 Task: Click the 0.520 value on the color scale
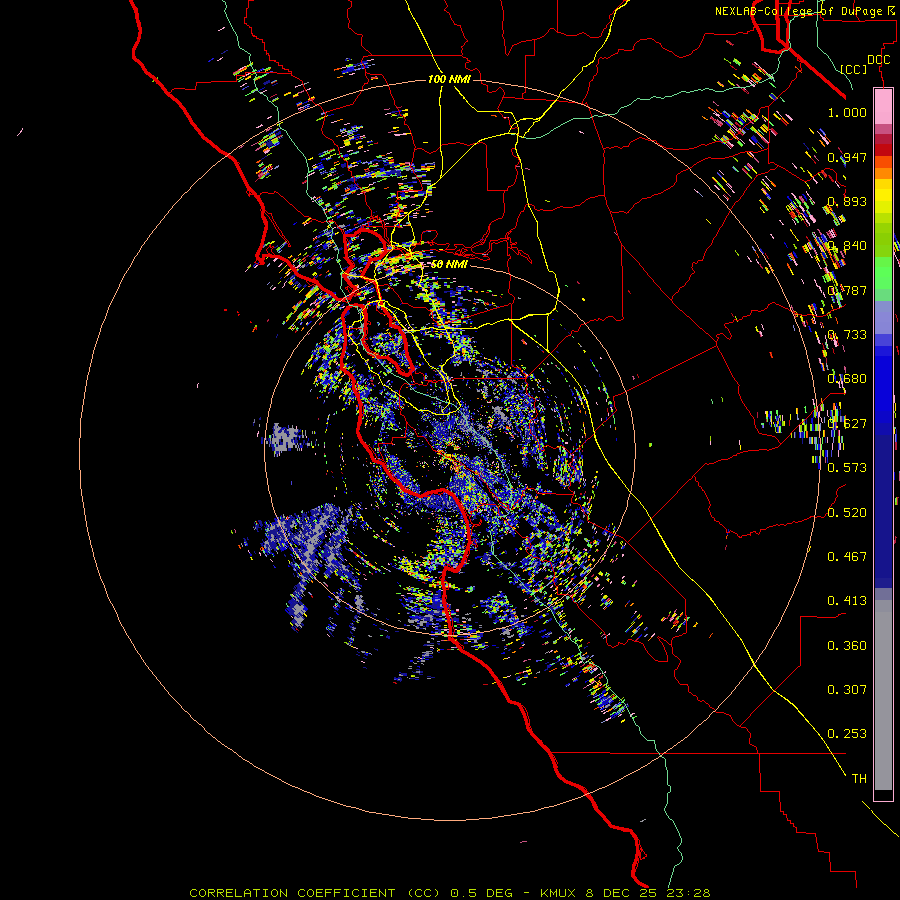(x=847, y=513)
